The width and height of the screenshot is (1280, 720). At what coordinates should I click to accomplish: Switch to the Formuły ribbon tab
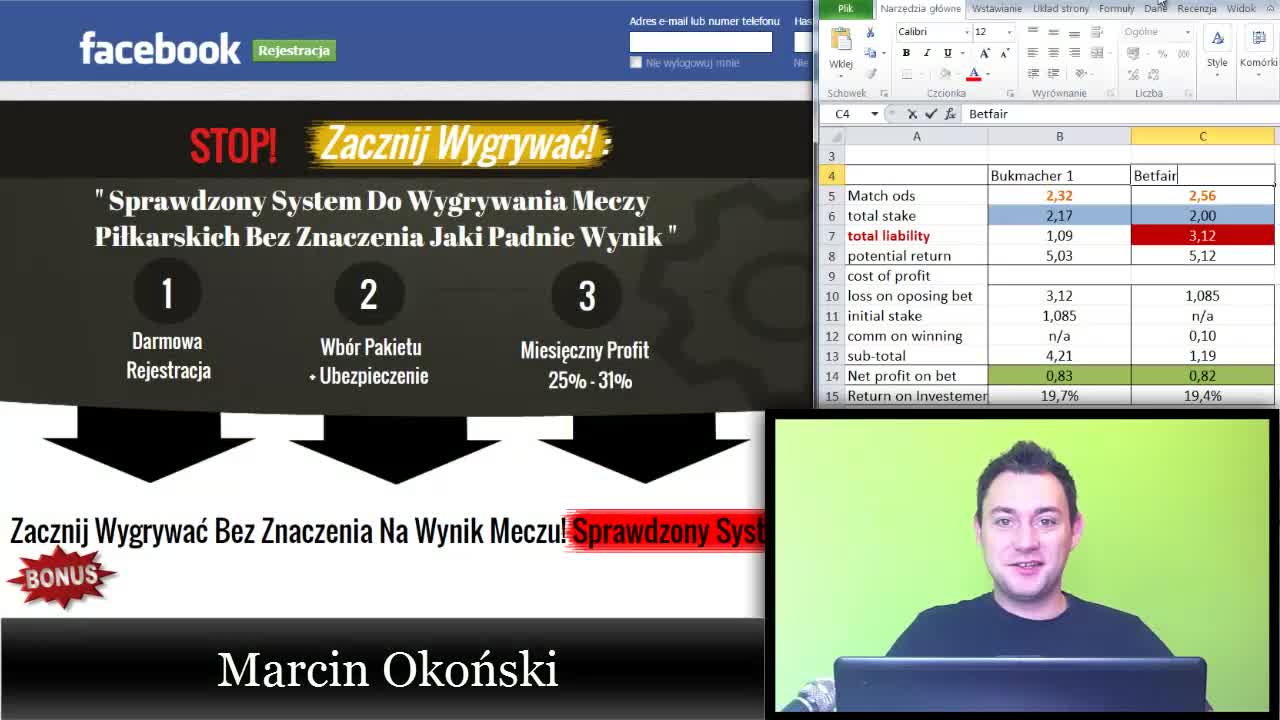pos(1117,9)
